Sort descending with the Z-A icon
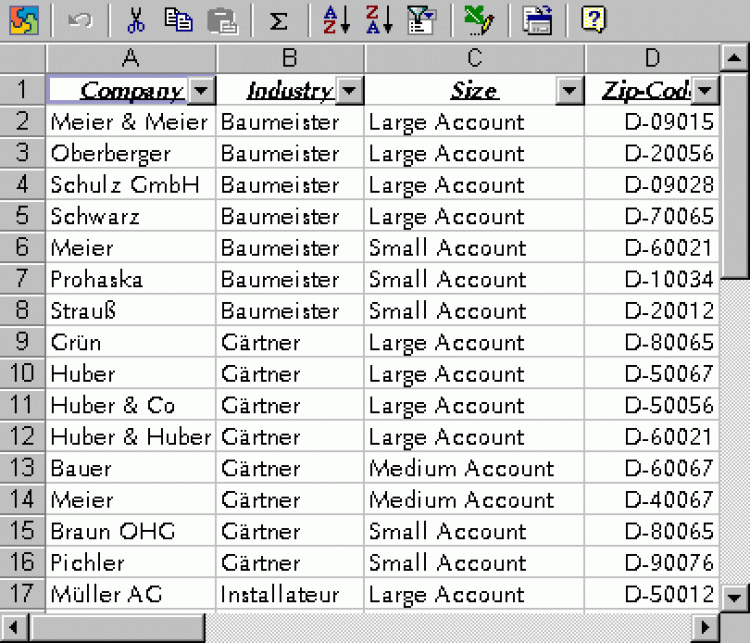 [379, 20]
